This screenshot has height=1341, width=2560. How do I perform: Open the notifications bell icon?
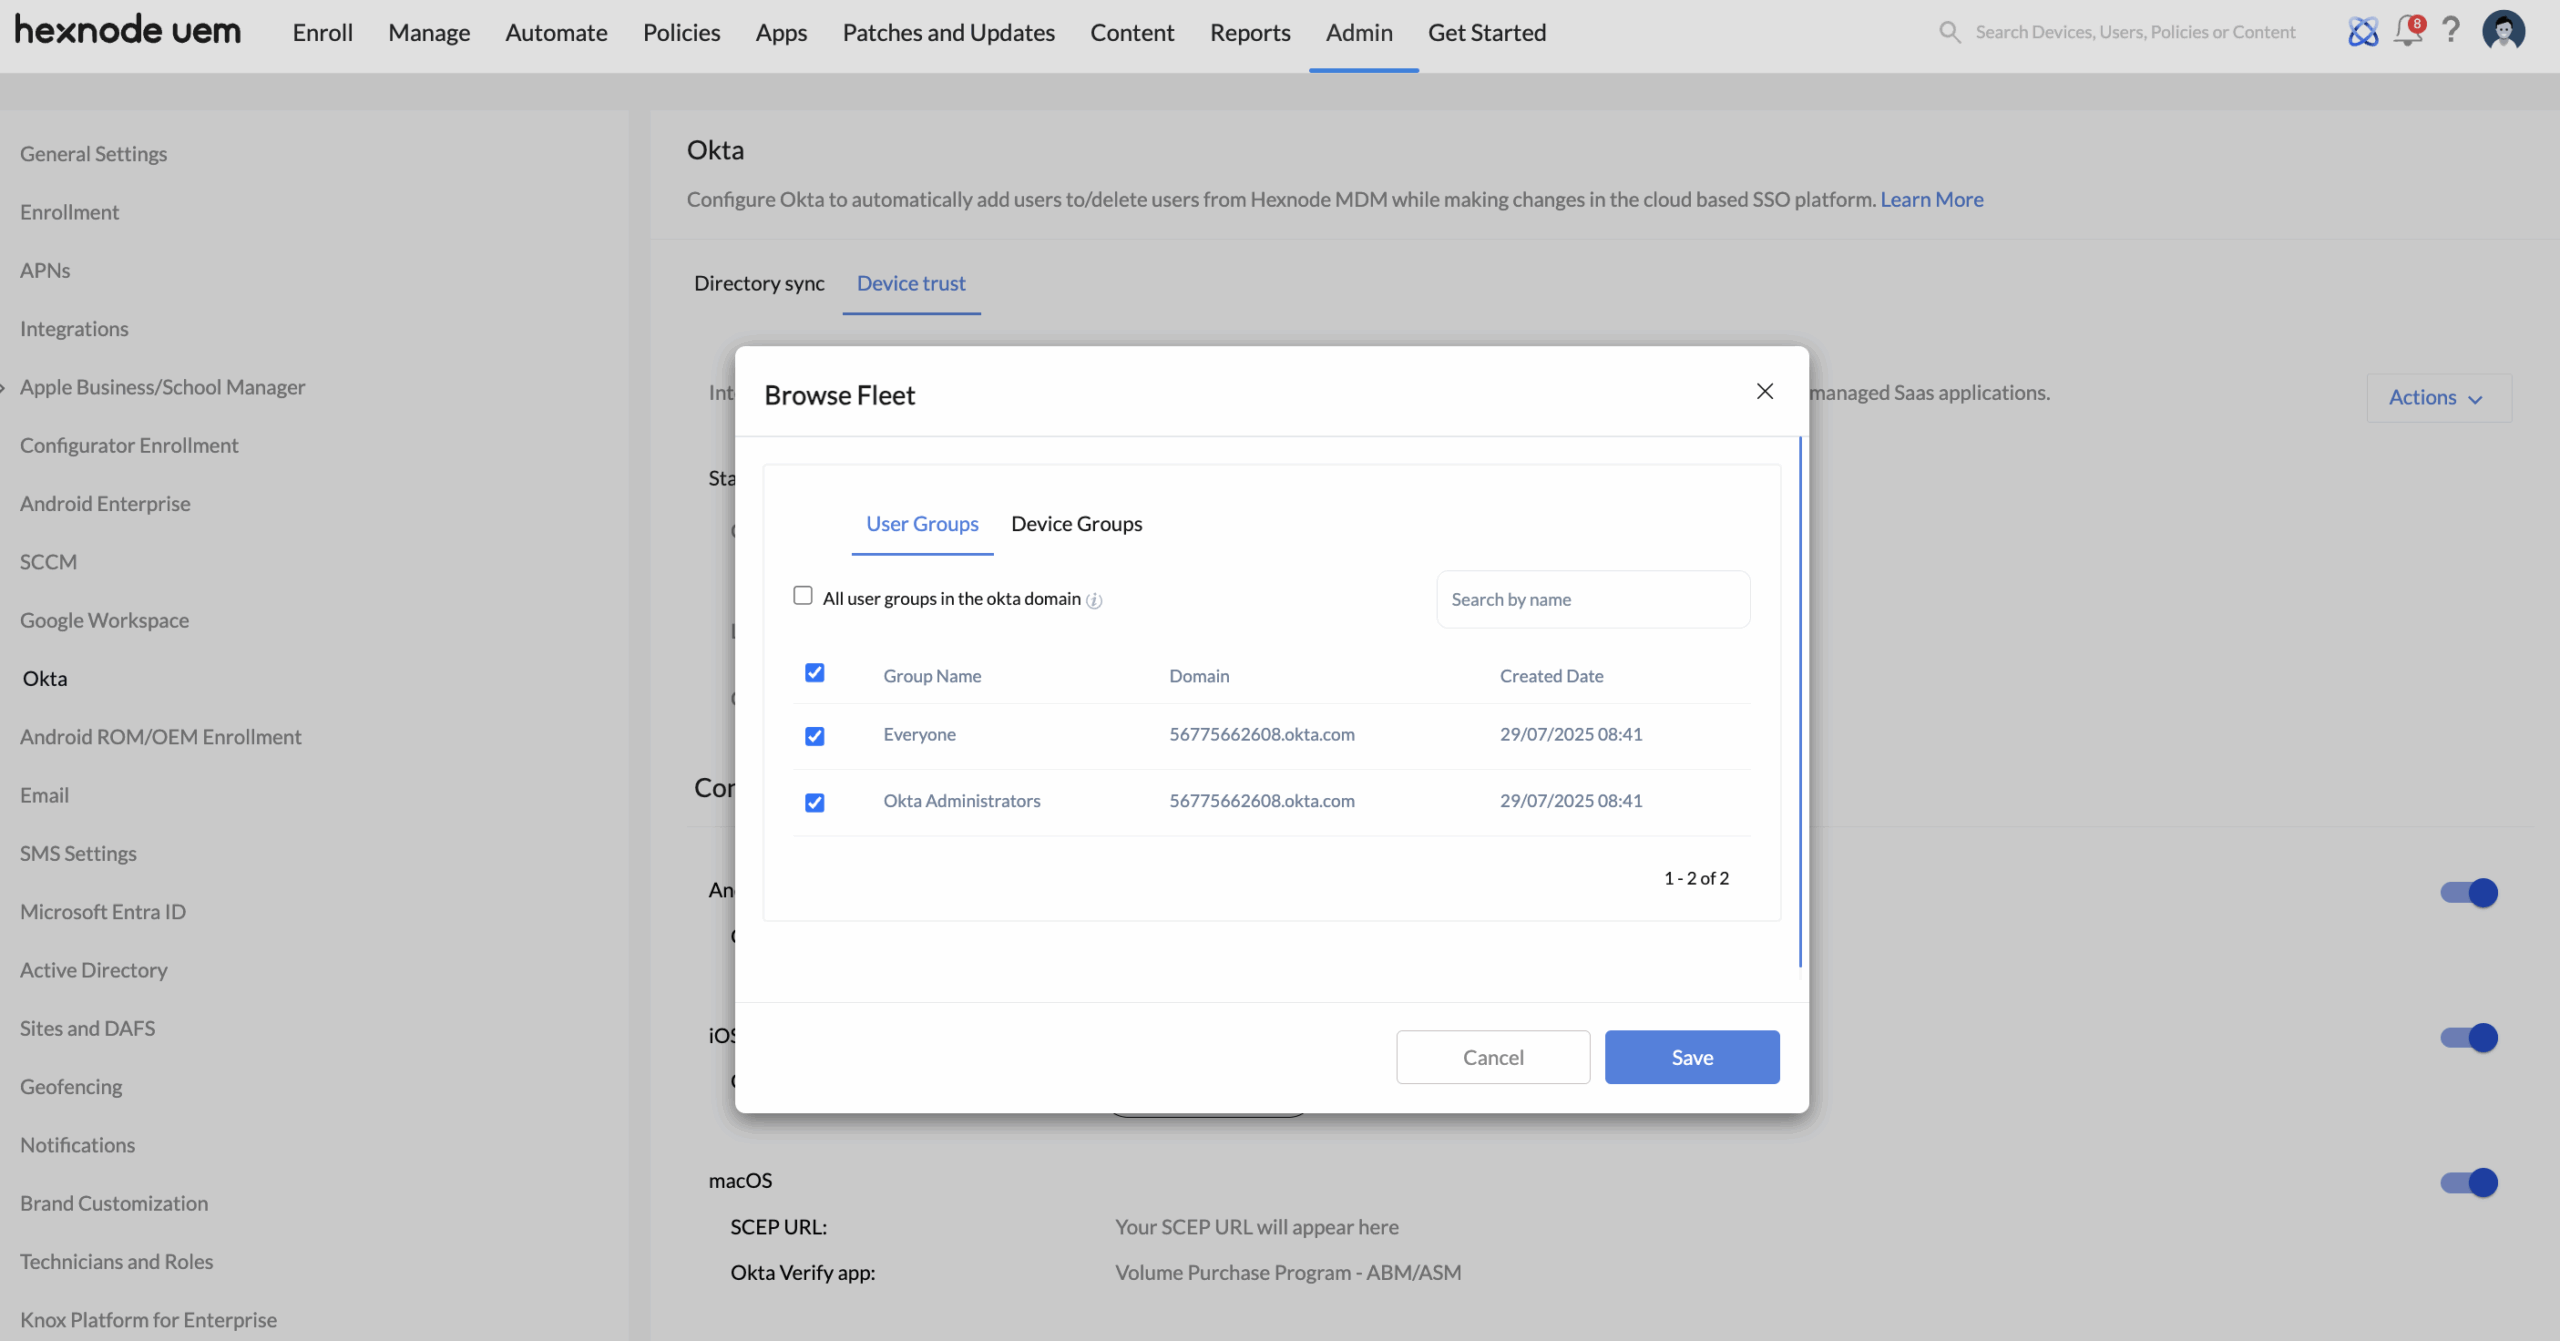click(2407, 32)
